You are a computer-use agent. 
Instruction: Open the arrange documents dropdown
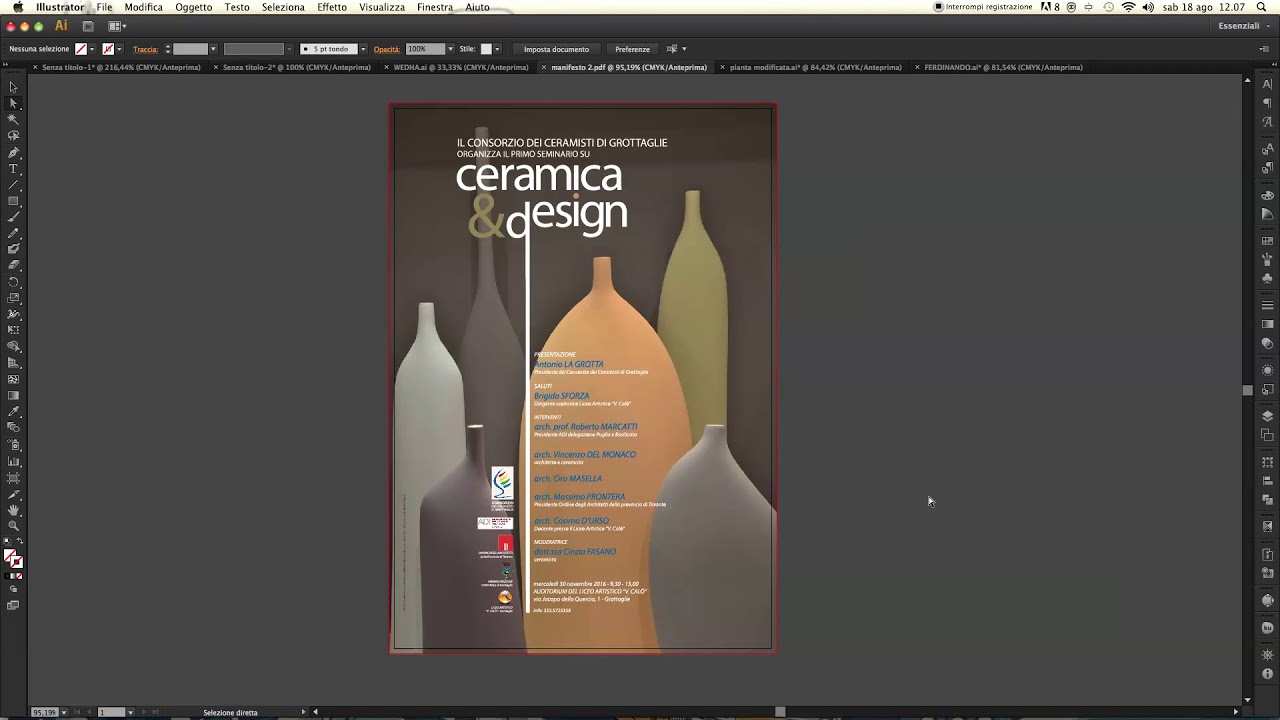(117, 26)
